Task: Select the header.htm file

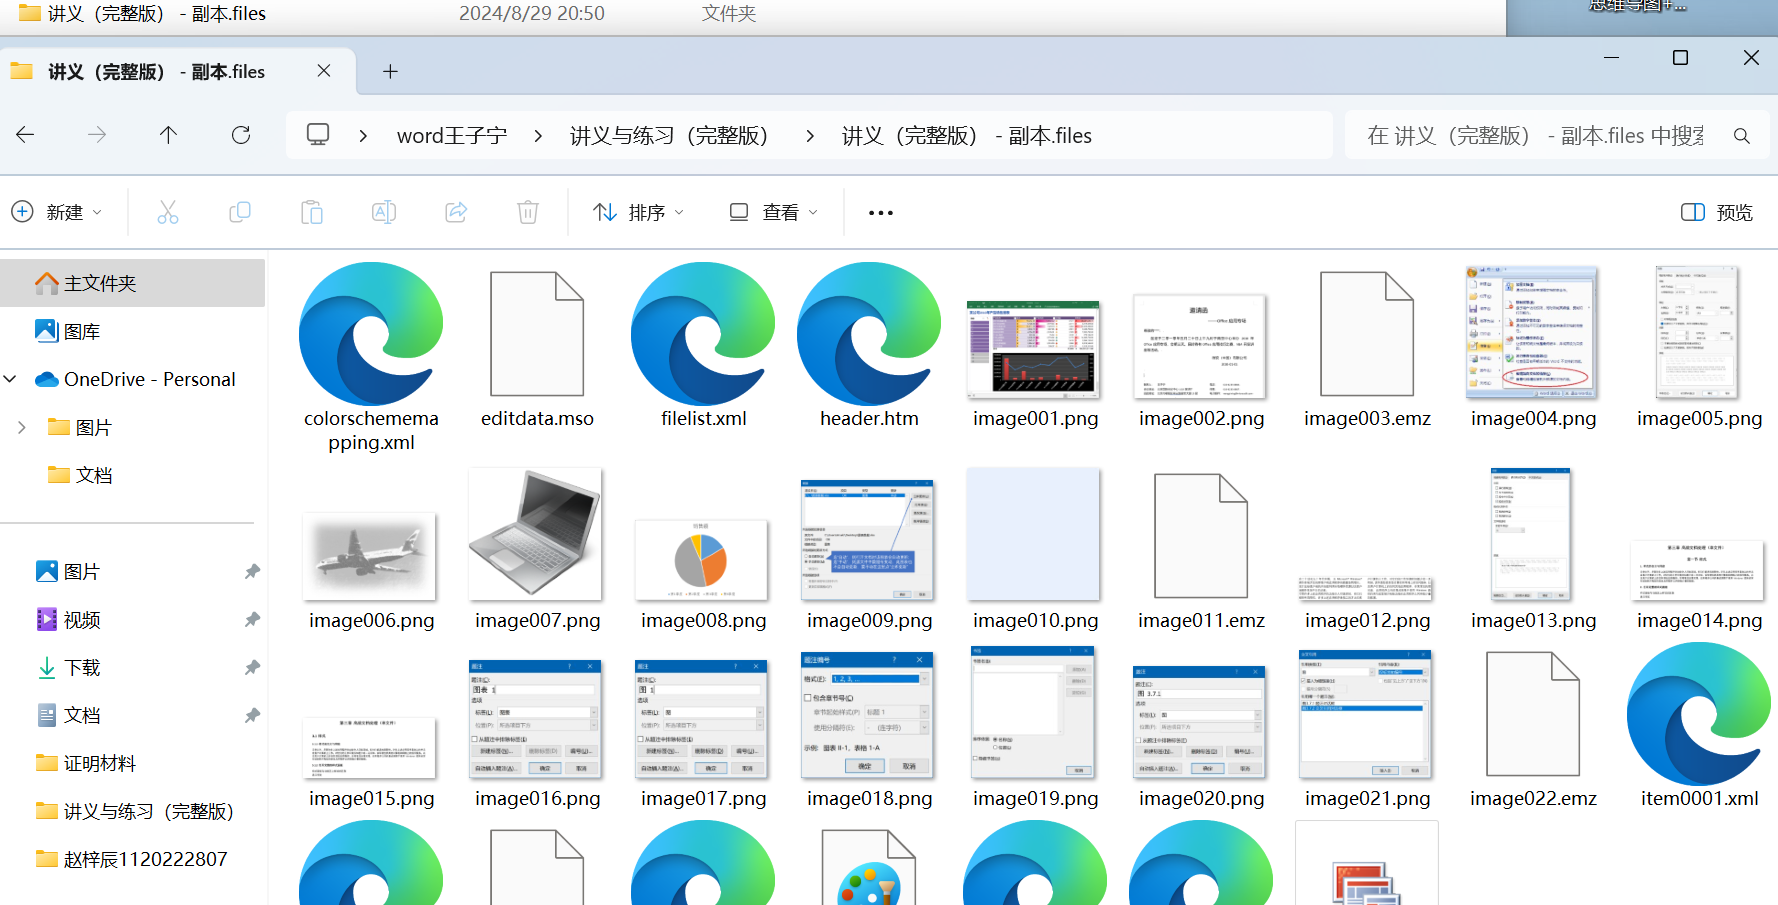Action: [x=869, y=334]
